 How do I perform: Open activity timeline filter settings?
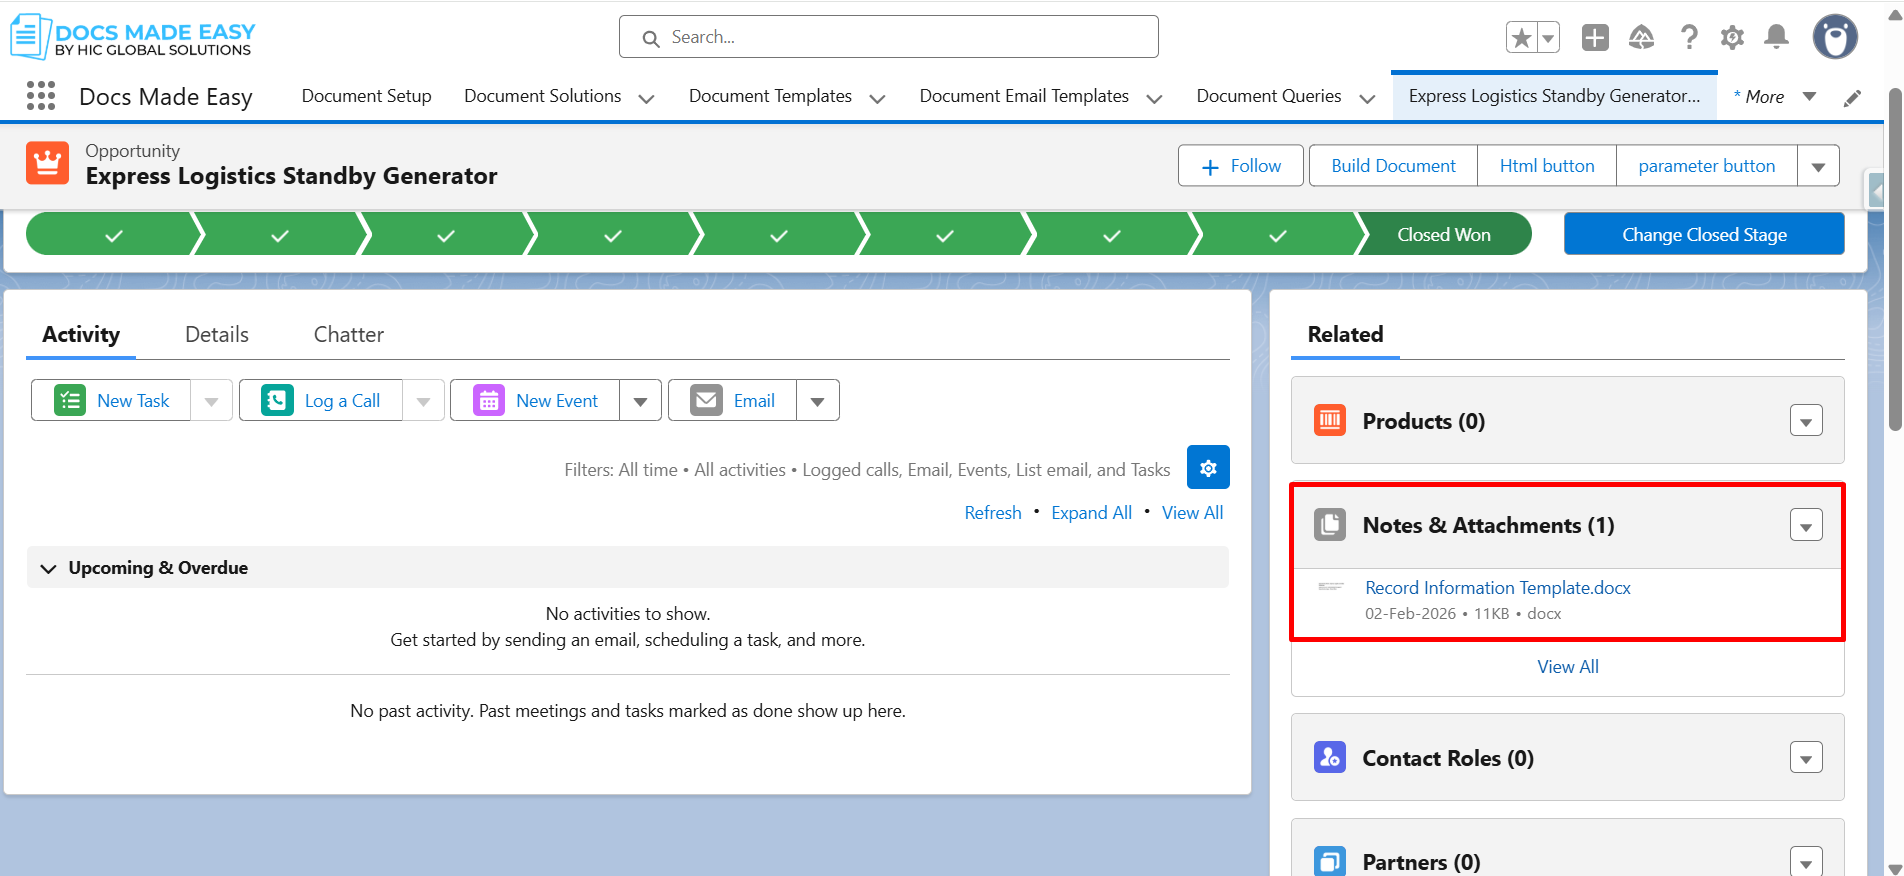coord(1208,468)
